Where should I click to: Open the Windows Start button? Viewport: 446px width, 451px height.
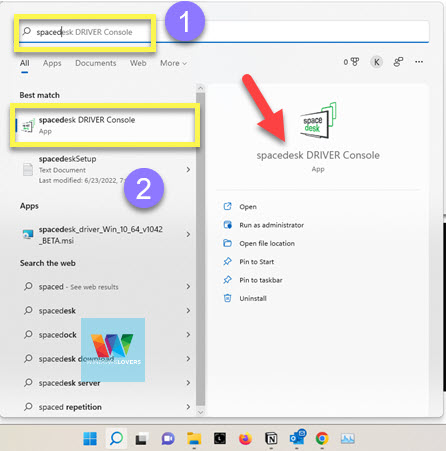coord(90,438)
